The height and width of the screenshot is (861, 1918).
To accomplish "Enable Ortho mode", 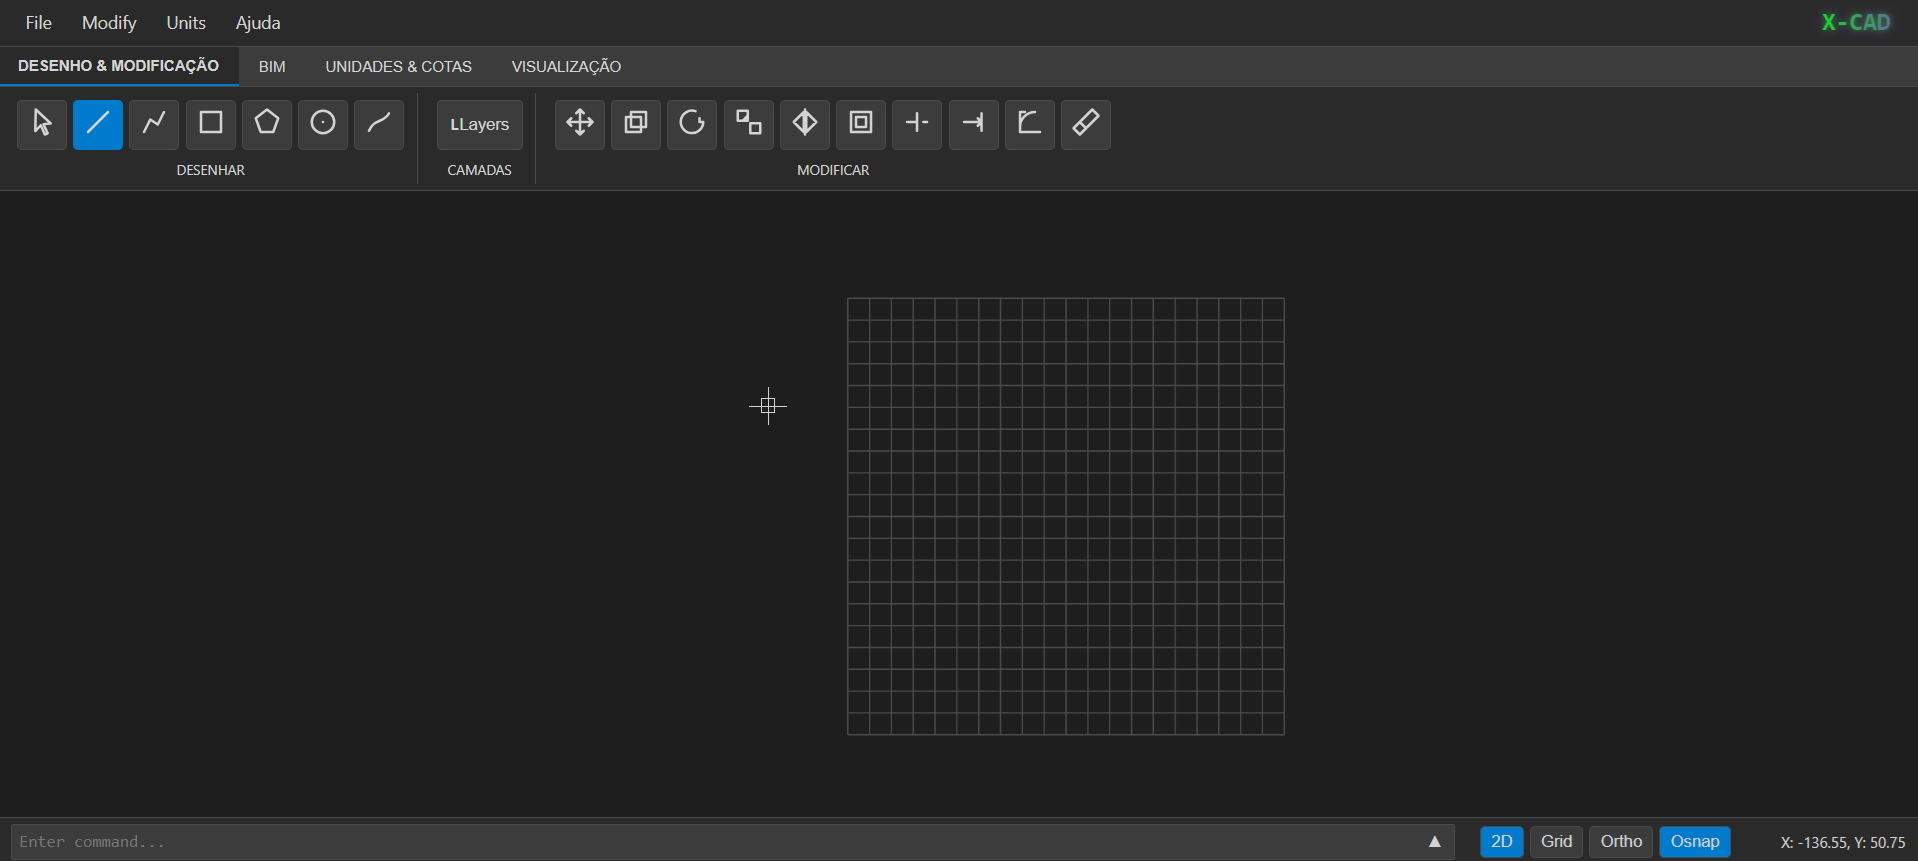I will [x=1621, y=842].
